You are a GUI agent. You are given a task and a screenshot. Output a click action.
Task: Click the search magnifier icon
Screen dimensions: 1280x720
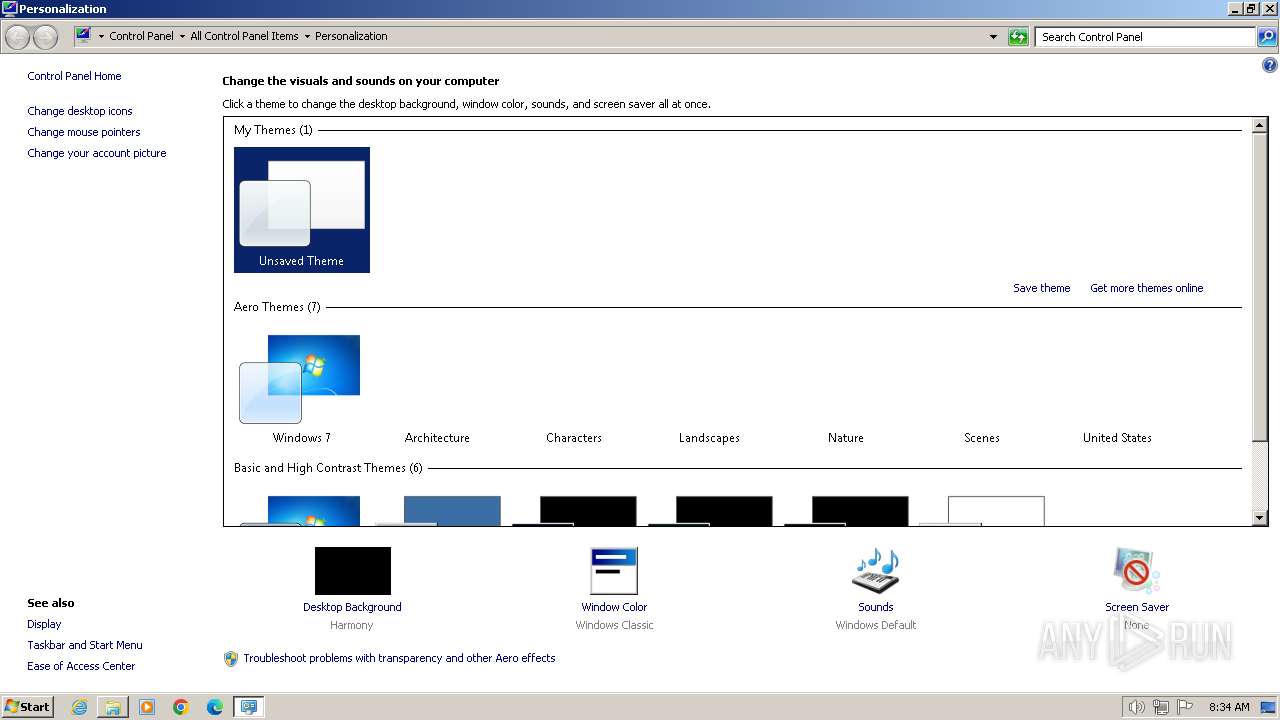(x=1267, y=37)
